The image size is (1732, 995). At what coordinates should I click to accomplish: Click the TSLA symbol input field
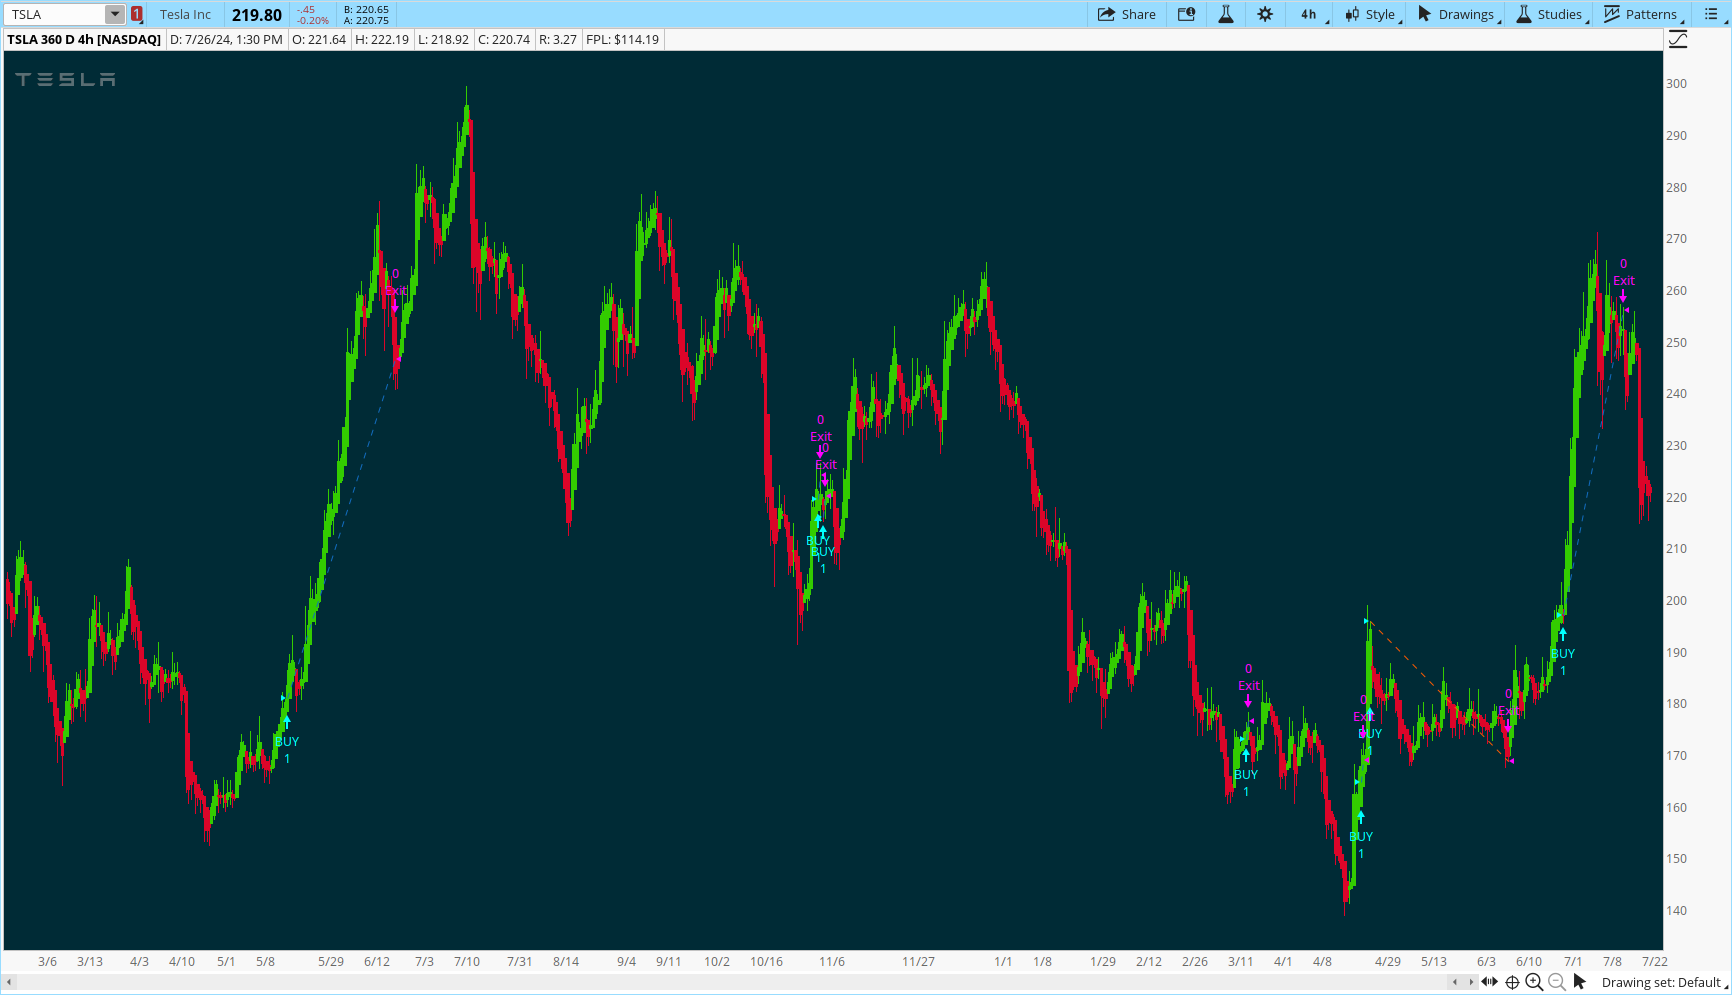(55, 14)
